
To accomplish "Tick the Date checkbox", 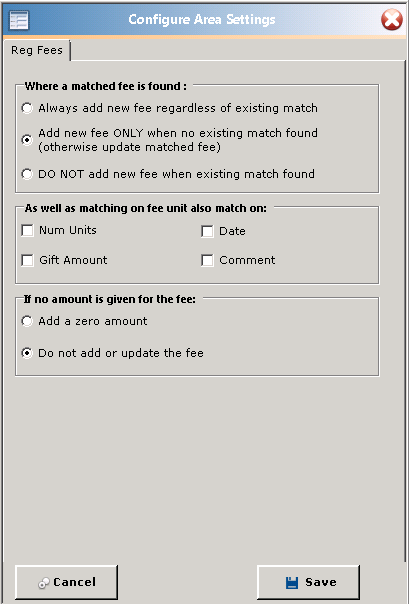I will (x=207, y=231).
